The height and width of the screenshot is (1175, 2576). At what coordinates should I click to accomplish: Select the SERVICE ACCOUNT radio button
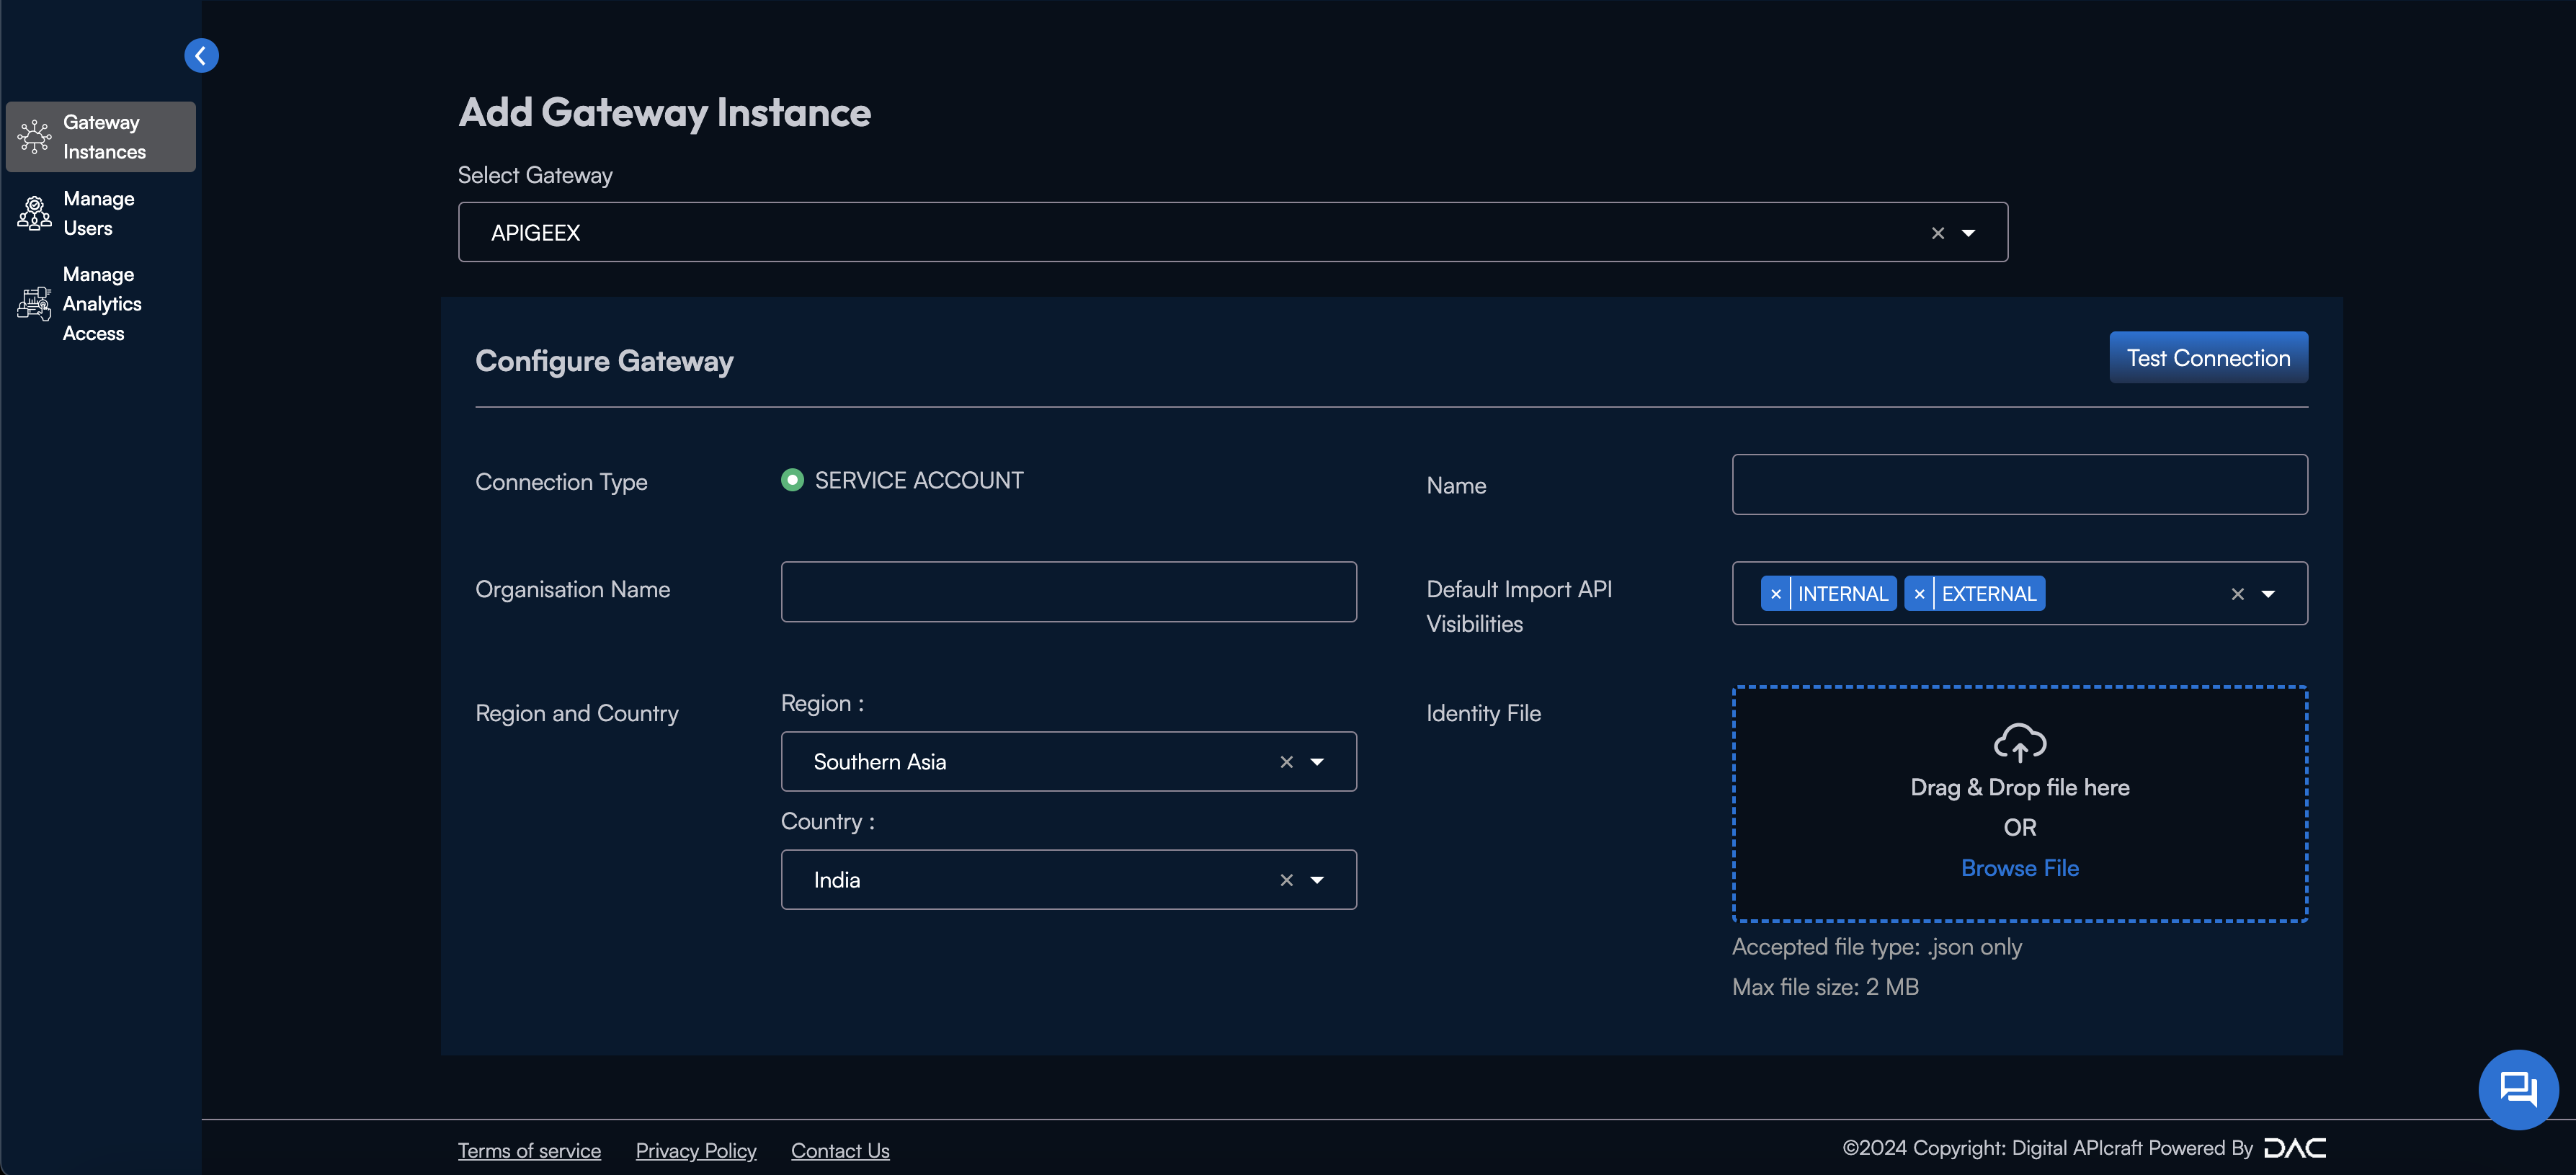[x=792, y=481]
